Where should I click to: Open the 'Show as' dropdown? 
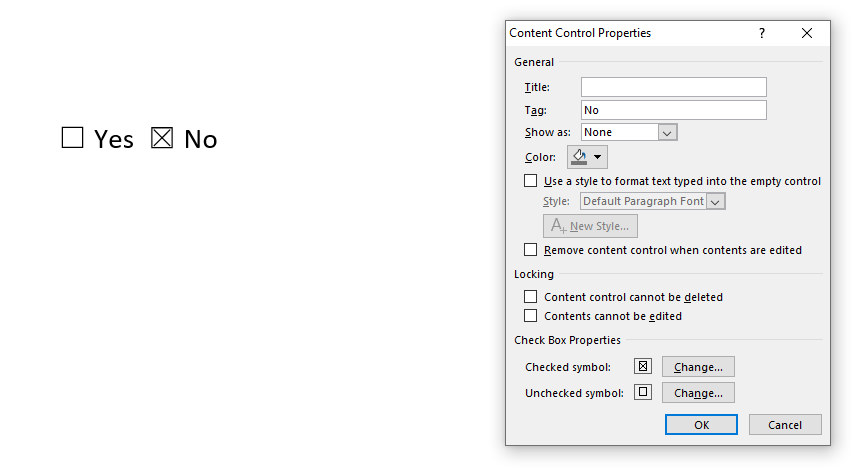[x=667, y=132]
